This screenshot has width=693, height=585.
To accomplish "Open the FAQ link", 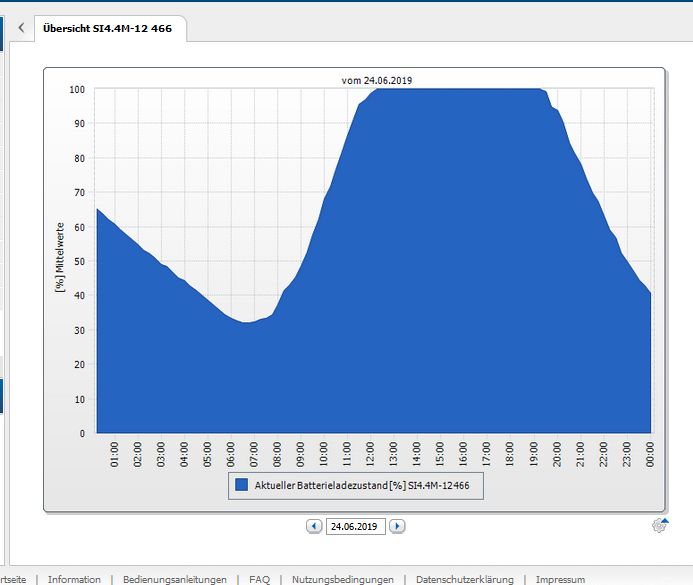I will (x=259, y=579).
